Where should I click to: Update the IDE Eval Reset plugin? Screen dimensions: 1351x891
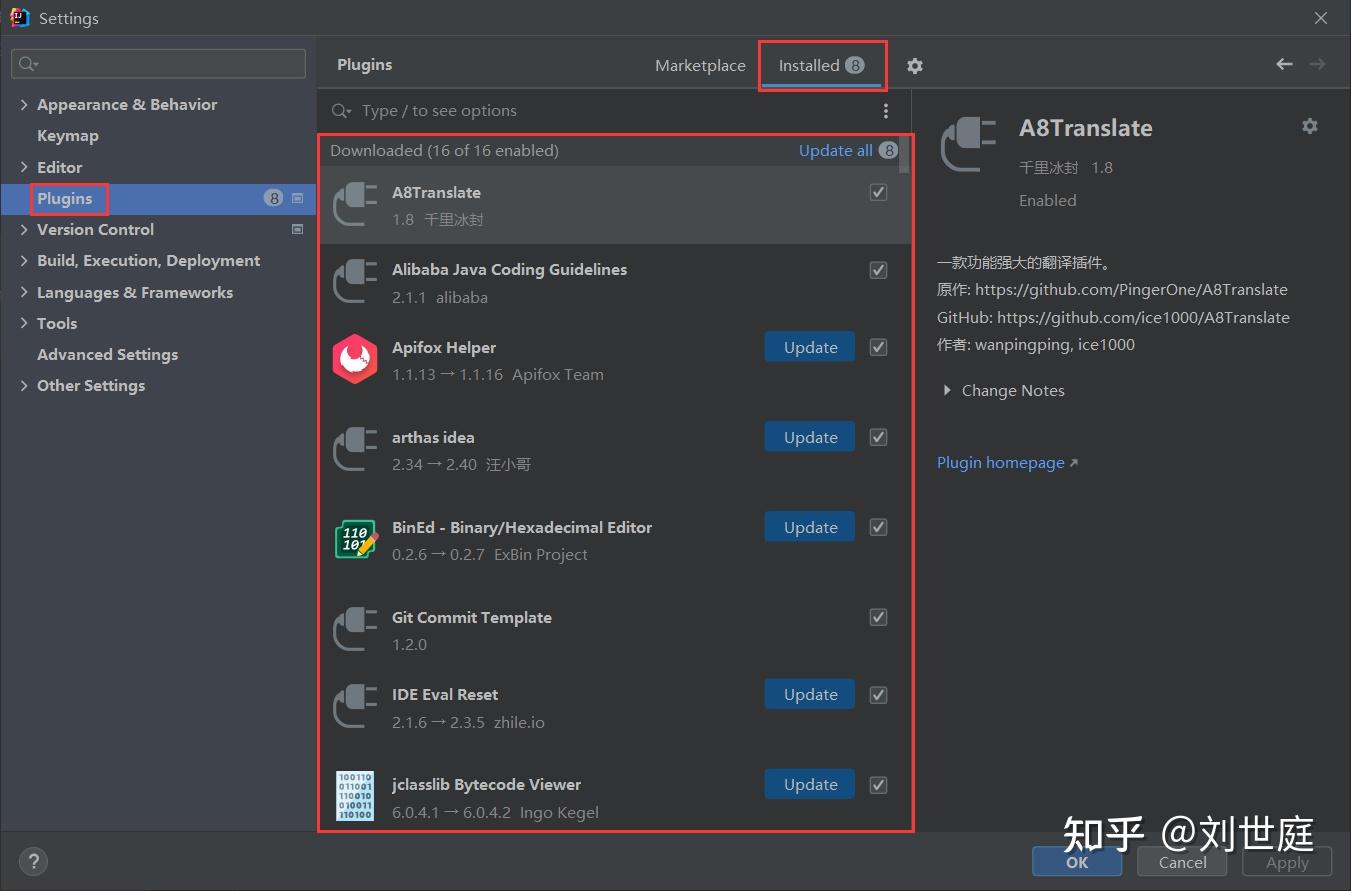(x=810, y=694)
